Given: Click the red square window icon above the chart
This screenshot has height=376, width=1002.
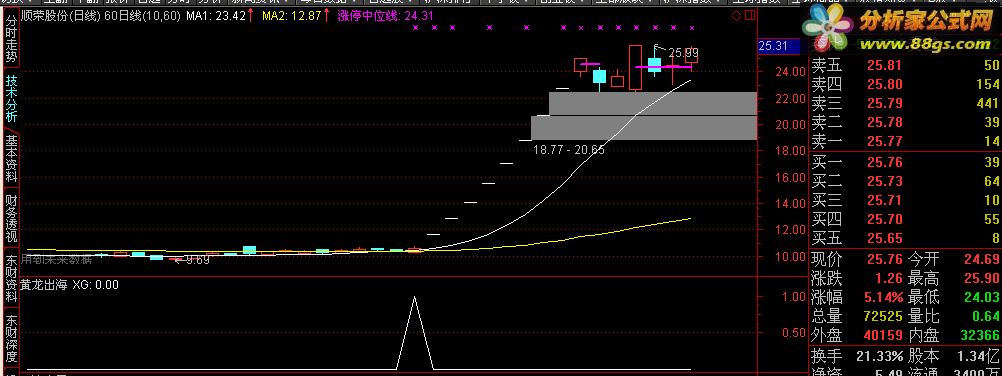Looking at the screenshot, I should tap(748, 16).
